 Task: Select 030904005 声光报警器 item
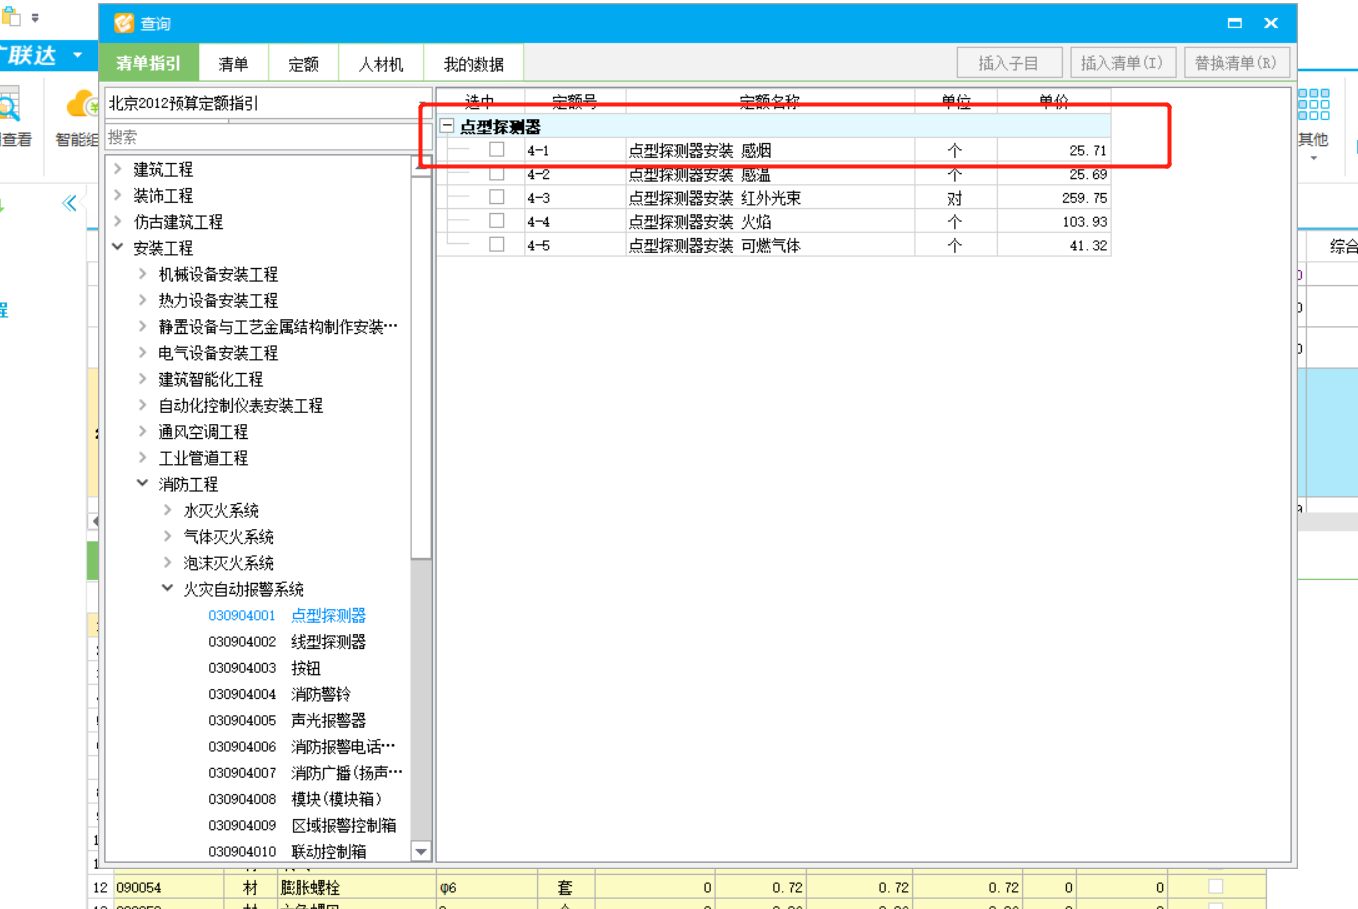[x=287, y=720]
